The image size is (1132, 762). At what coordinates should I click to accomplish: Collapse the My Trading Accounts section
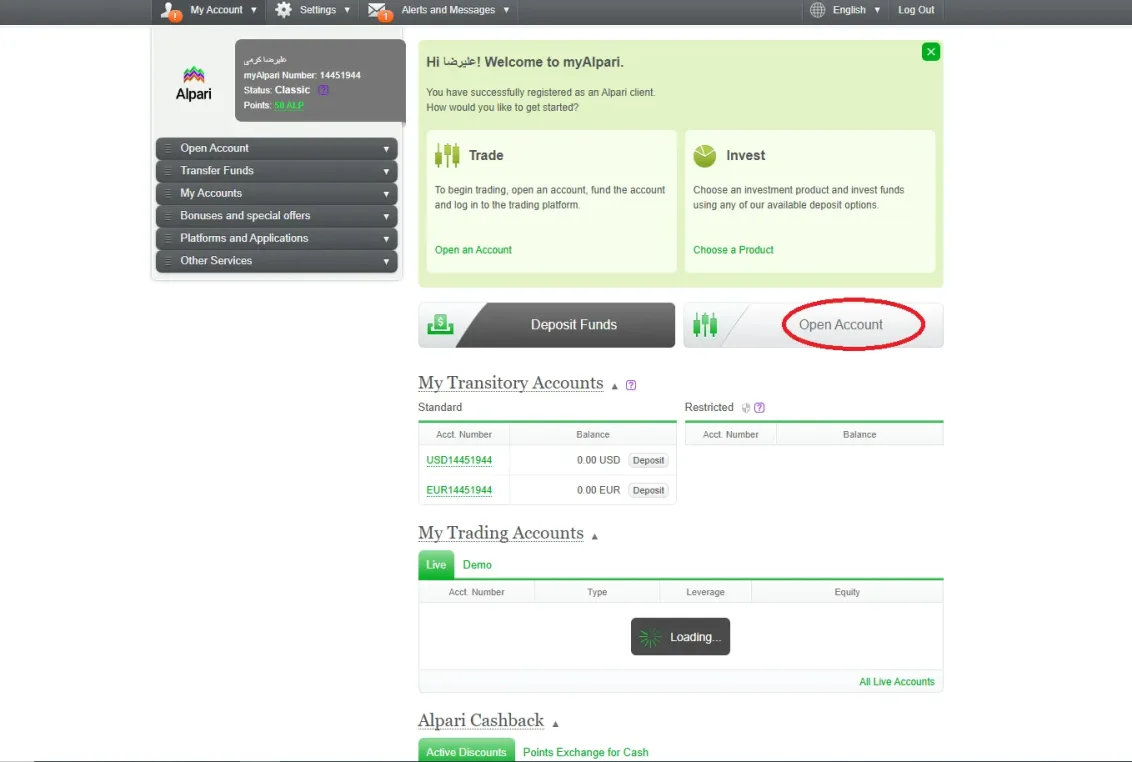click(x=595, y=537)
